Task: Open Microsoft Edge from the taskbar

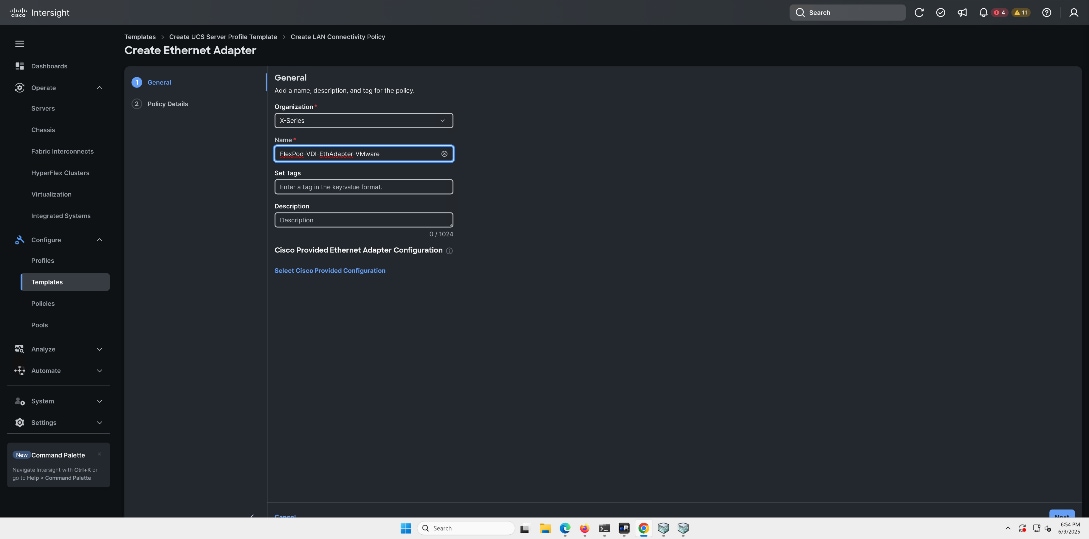Action: [565, 529]
